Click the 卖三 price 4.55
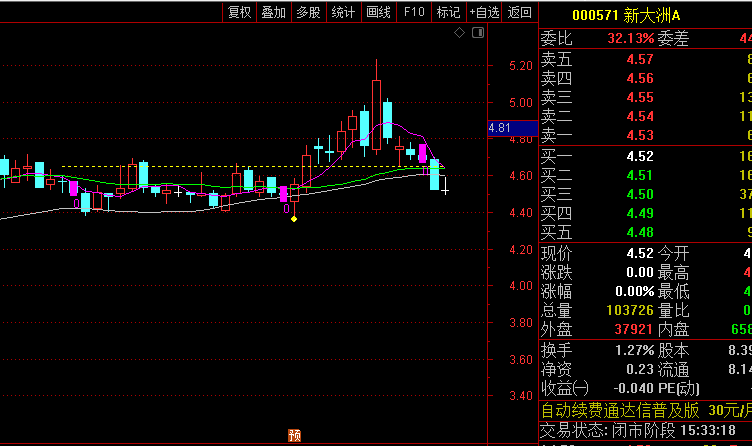This screenshot has width=752, height=446. pos(640,97)
